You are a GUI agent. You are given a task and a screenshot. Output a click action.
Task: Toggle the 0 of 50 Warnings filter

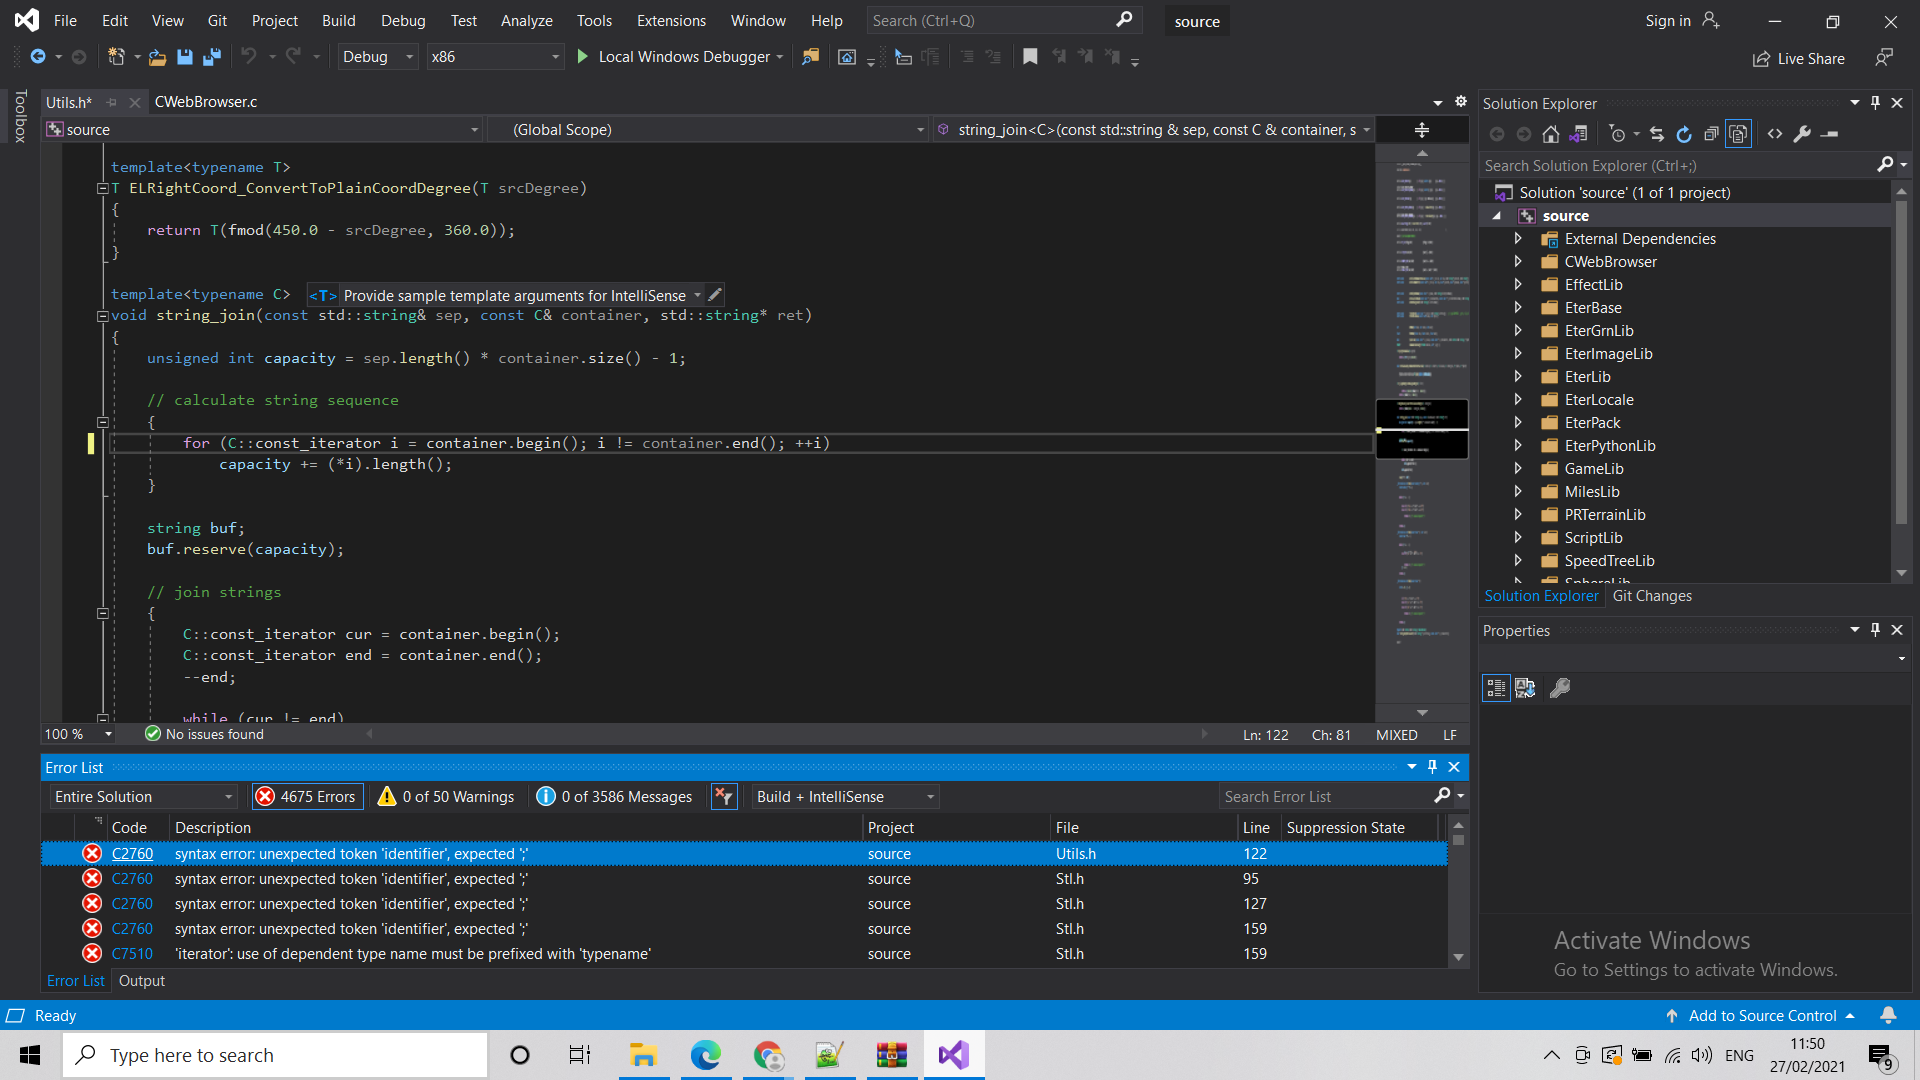(x=446, y=797)
